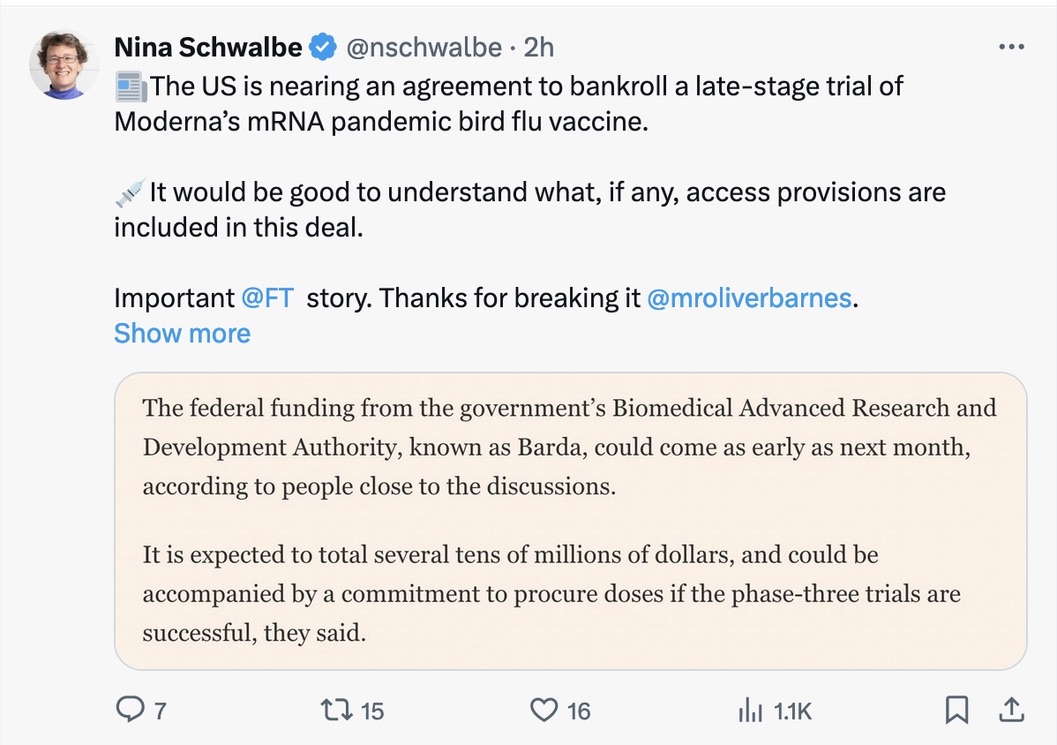
Task: Share the tweet using the upload arrow icon
Action: point(1011,710)
